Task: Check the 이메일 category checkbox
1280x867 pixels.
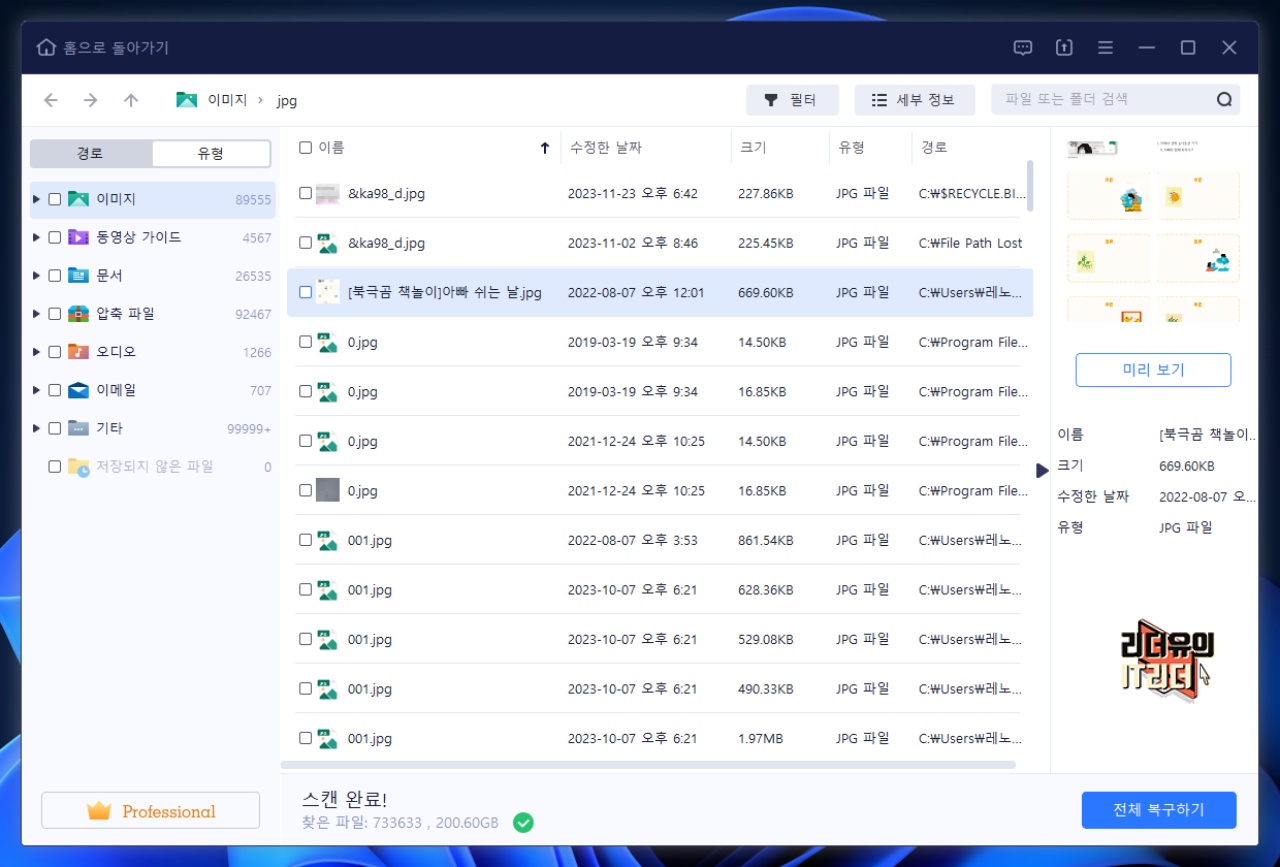Action: coord(55,390)
